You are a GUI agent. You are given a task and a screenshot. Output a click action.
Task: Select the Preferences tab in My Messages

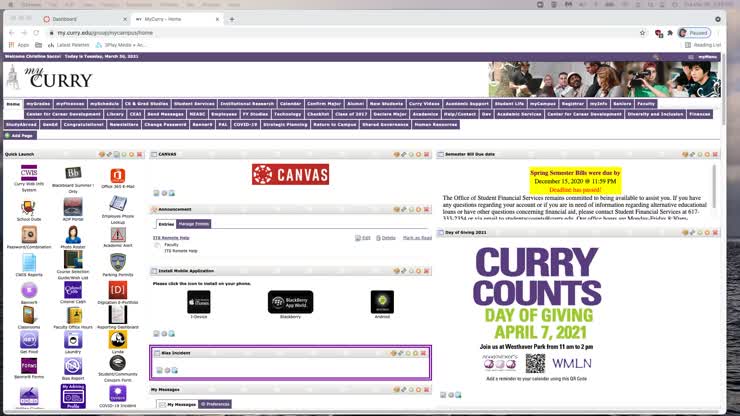point(215,404)
